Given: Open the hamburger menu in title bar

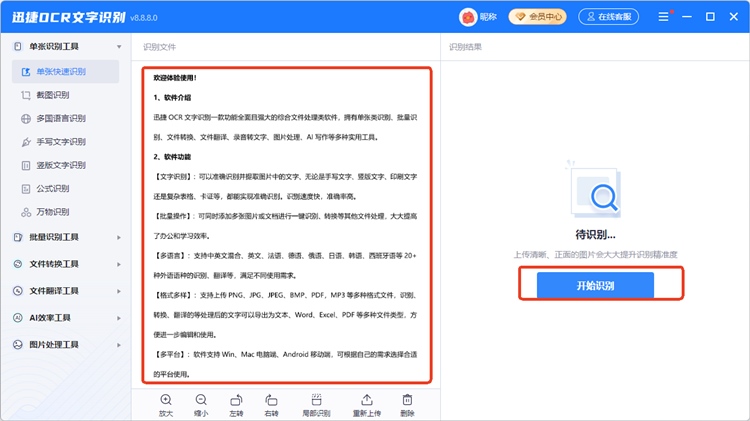Looking at the screenshot, I should click(663, 17).
